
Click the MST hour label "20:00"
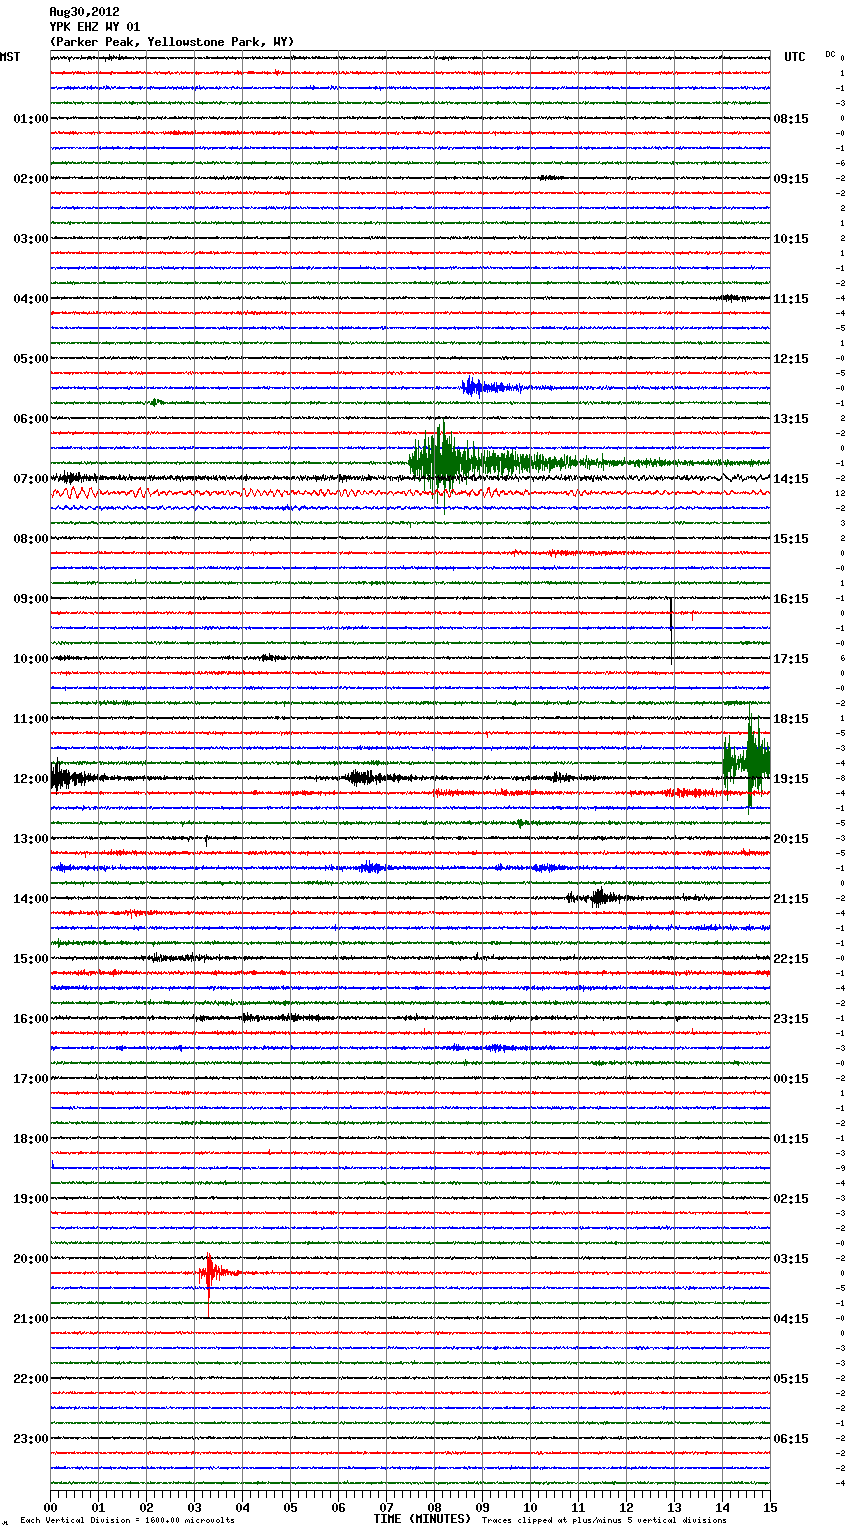(x=31, y=1259)
